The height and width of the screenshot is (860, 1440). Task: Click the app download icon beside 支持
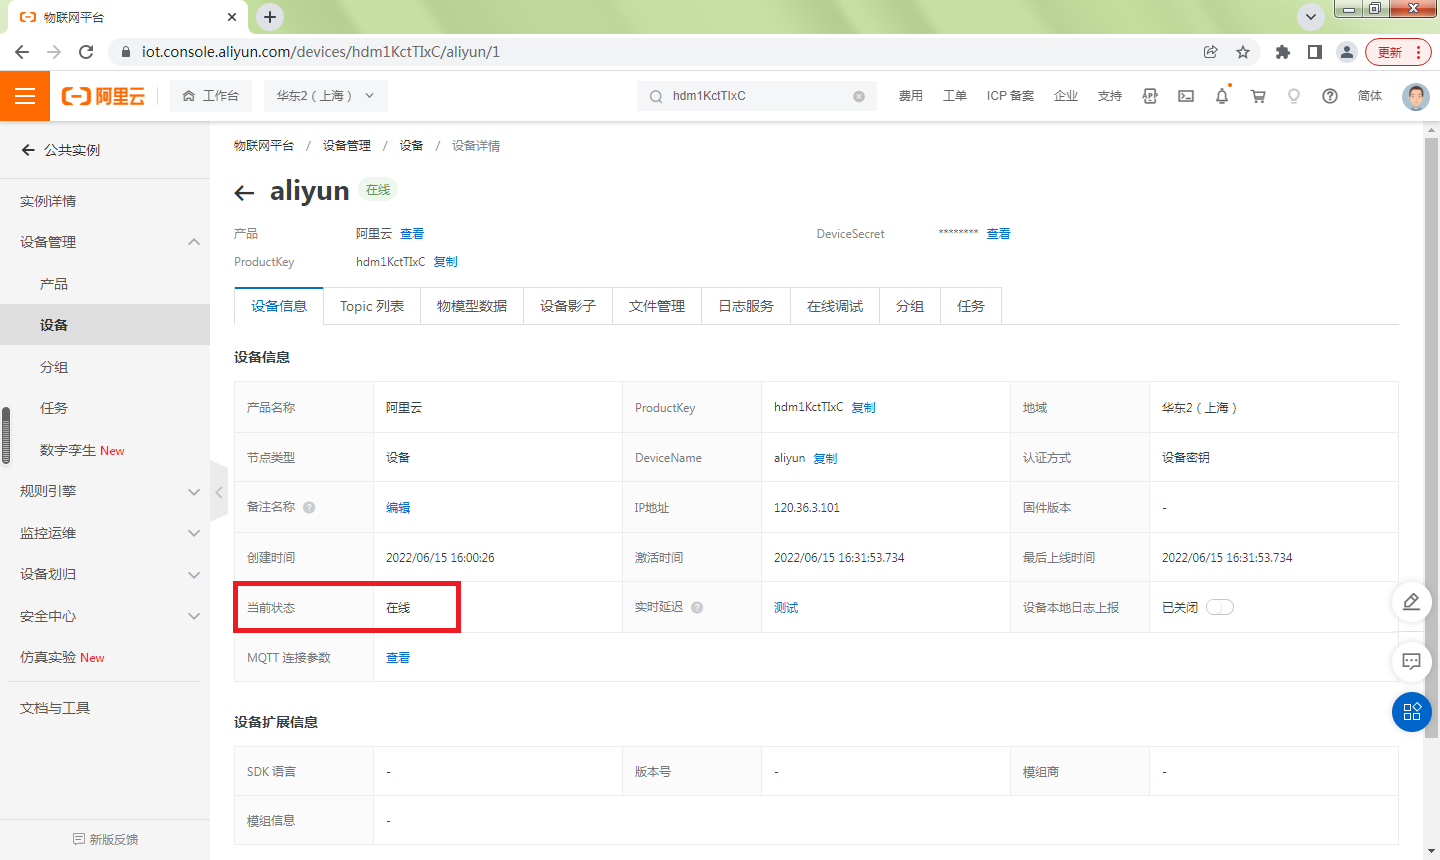tap(1150, 96)
